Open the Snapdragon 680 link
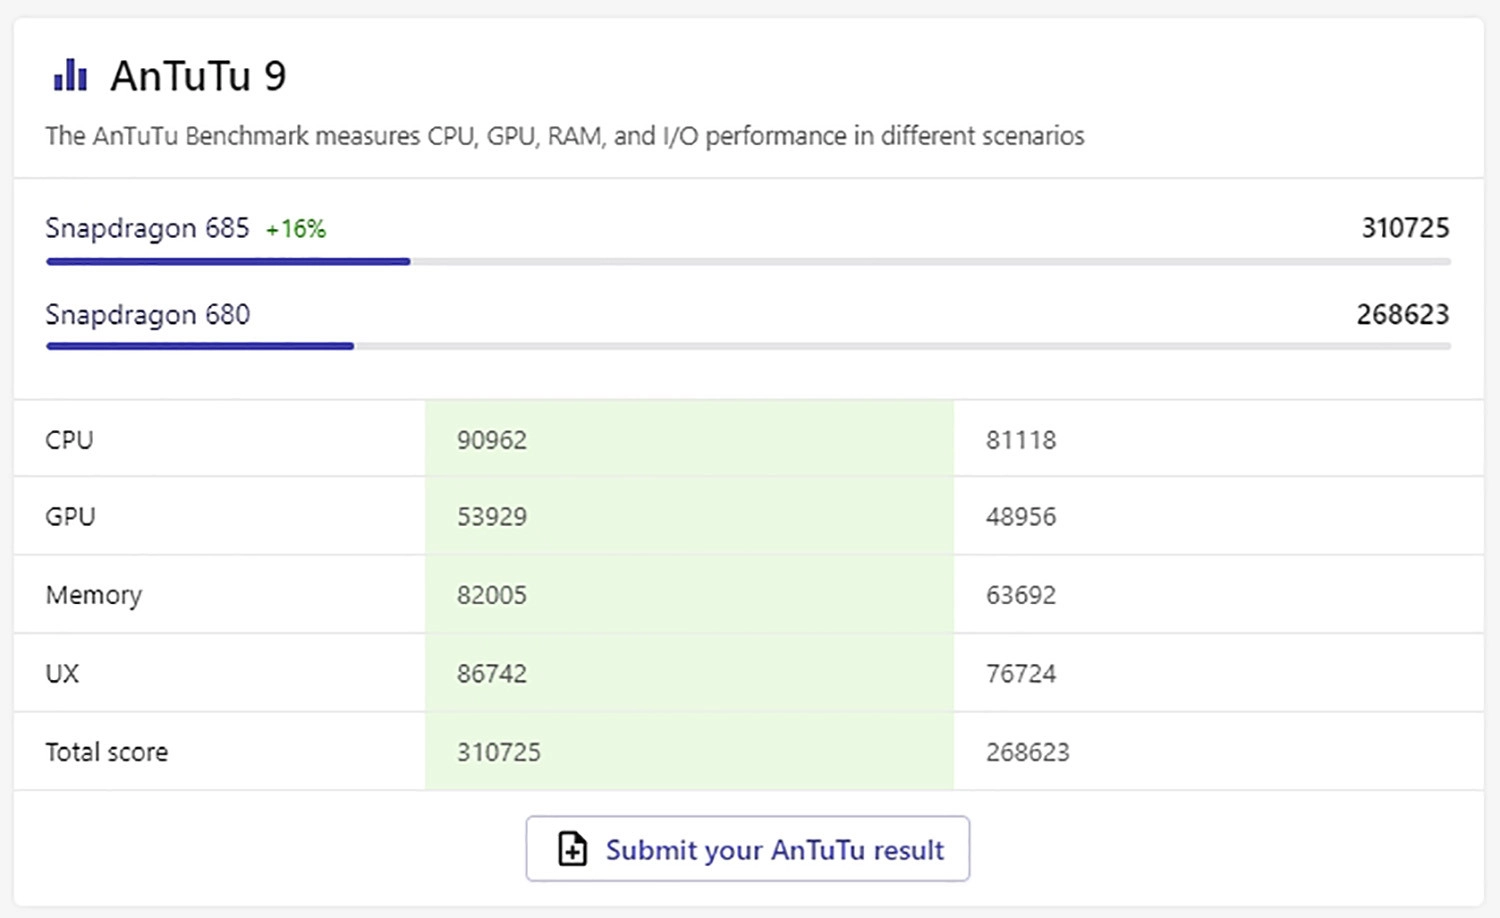Screen dimensions: 1500x918 coord(147,315)
